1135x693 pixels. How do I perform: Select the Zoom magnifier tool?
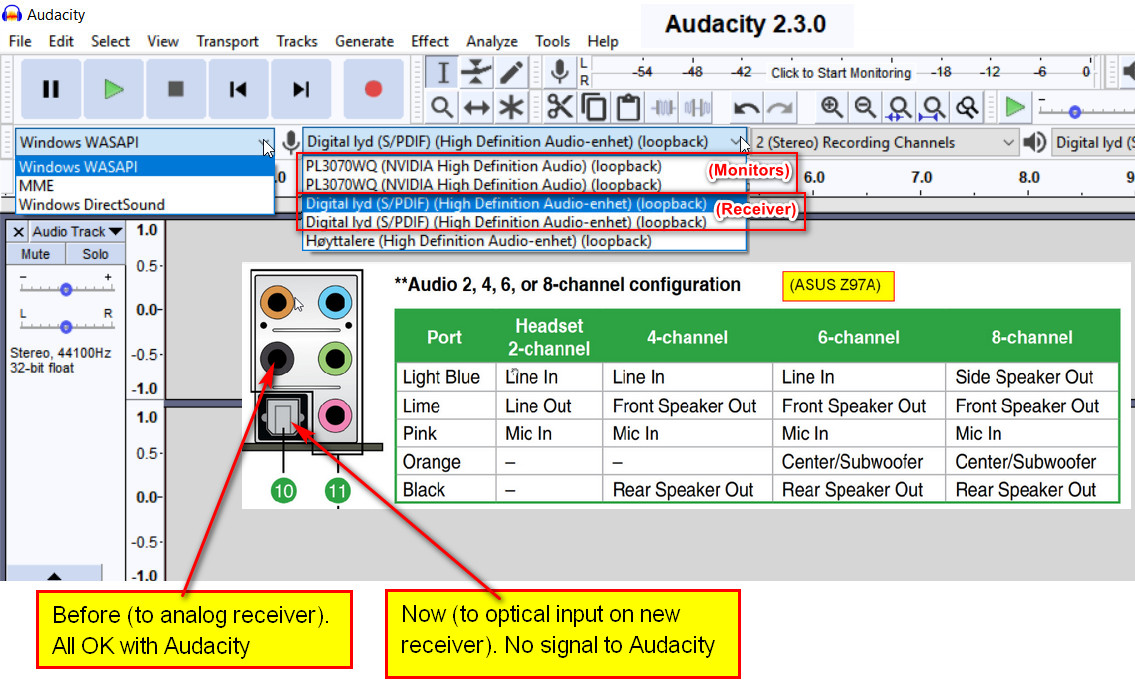point(442,108)
